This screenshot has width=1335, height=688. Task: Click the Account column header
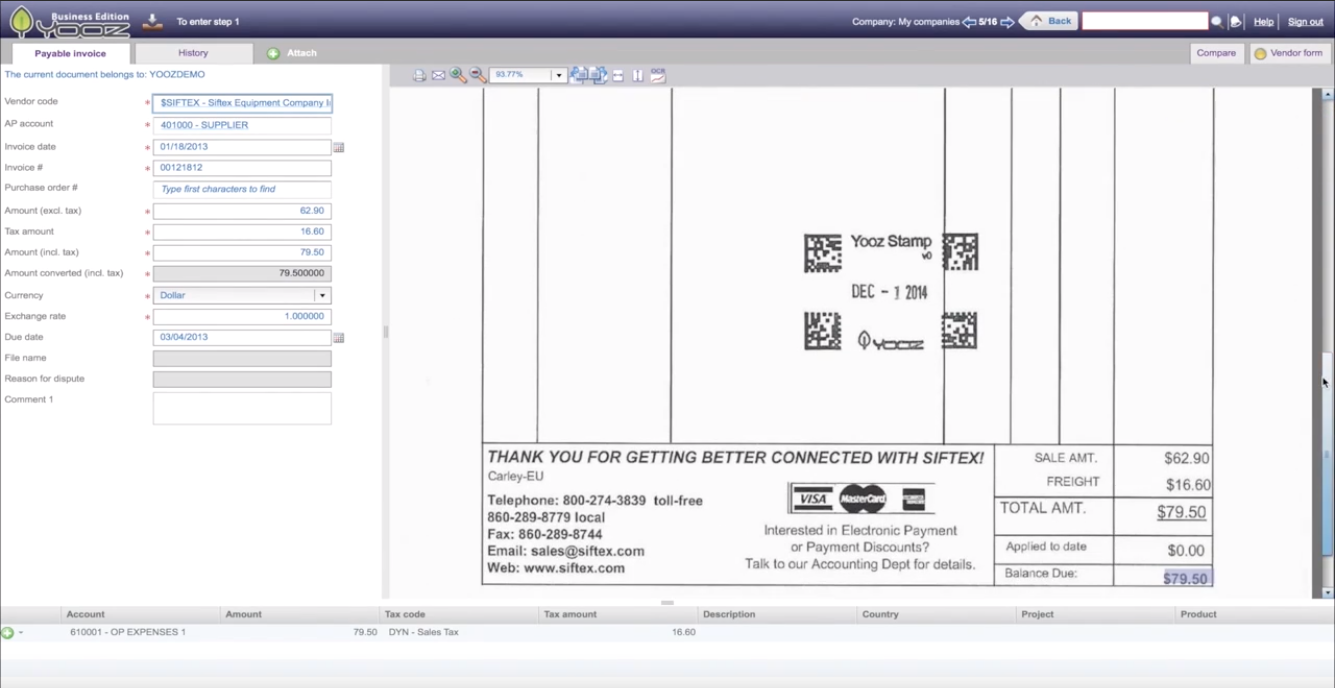click(140, 614)
